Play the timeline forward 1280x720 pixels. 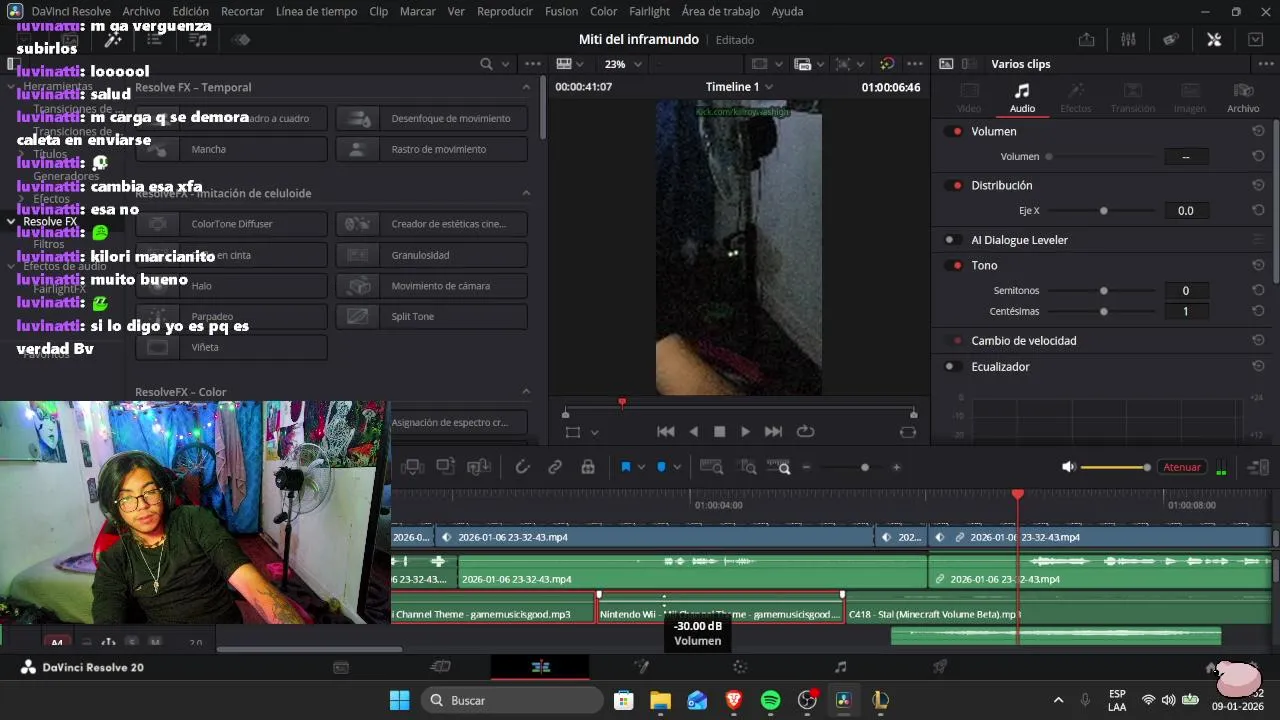tap(745, 432)
